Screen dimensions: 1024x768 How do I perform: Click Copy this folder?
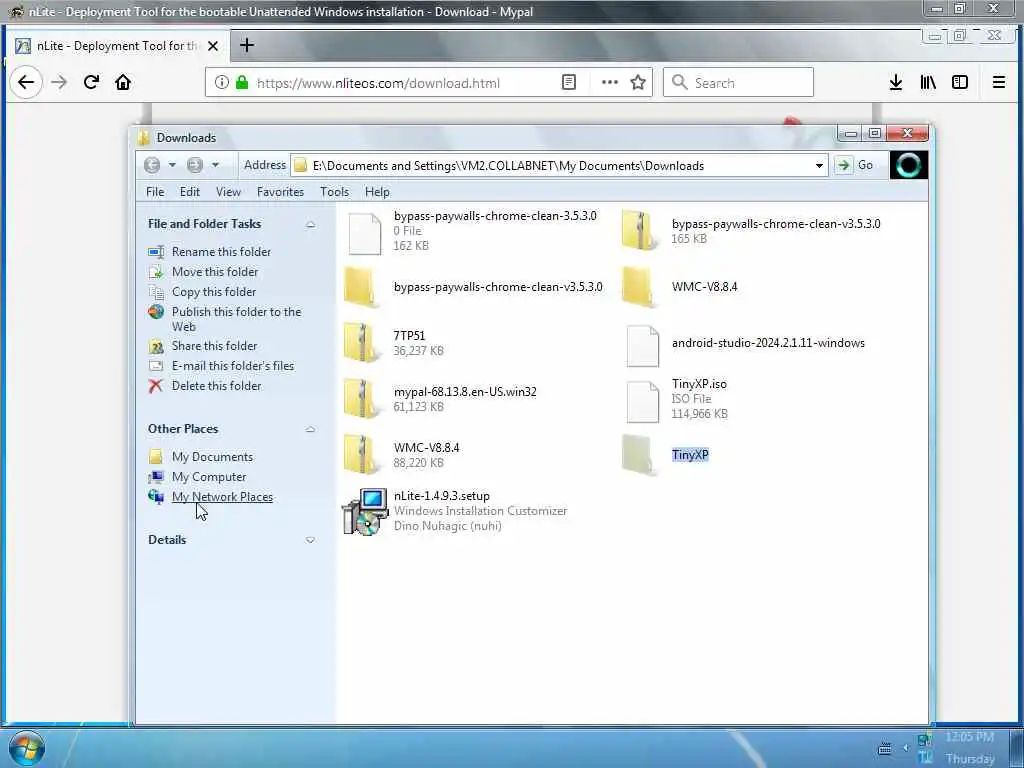coord(214,292)
